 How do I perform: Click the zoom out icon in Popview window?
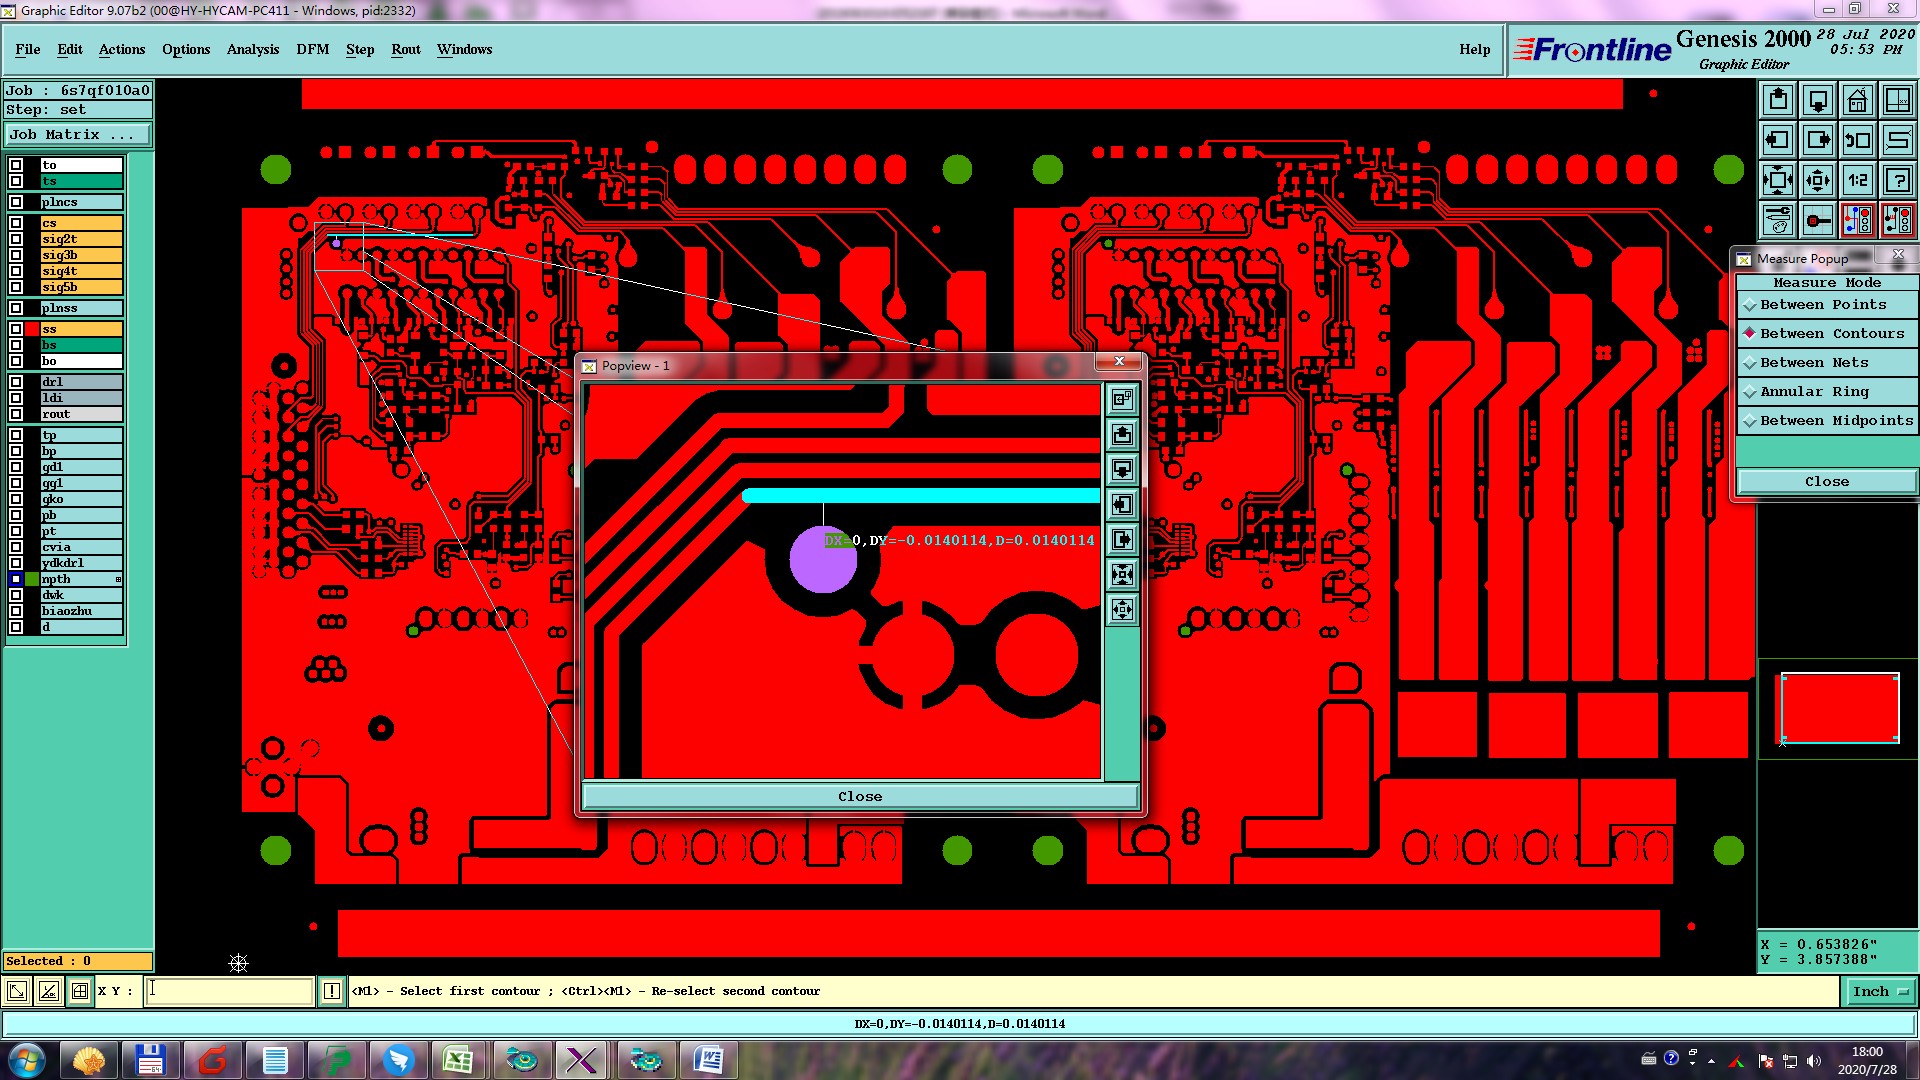1122,609
